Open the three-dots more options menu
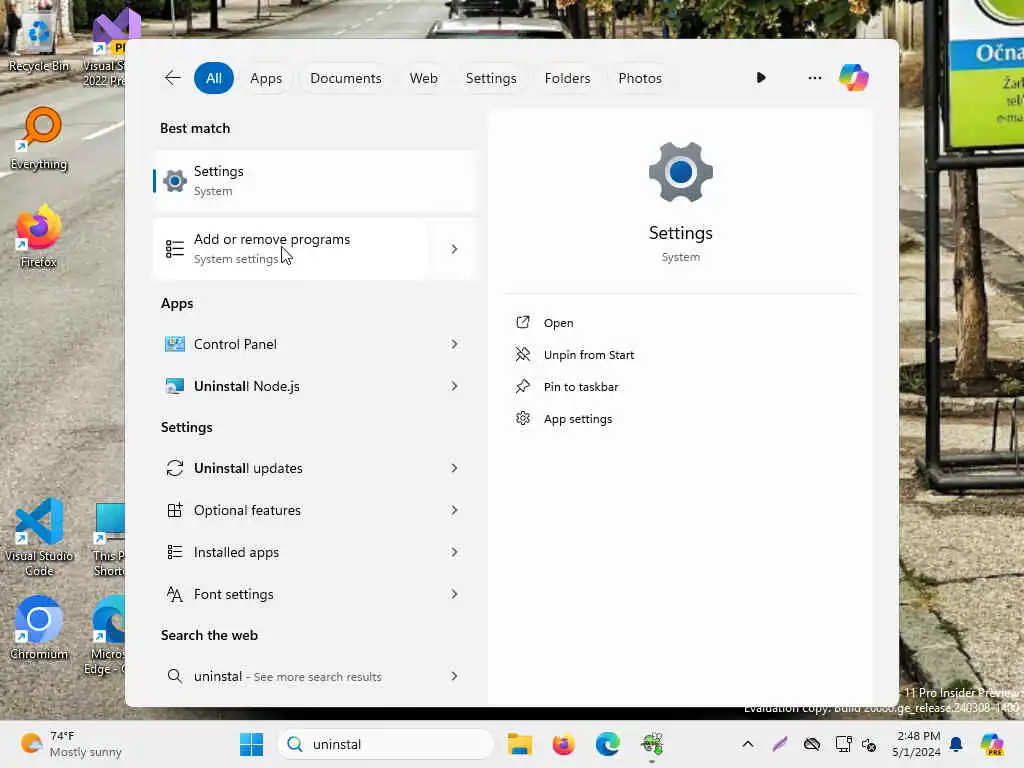 [814, 78]
